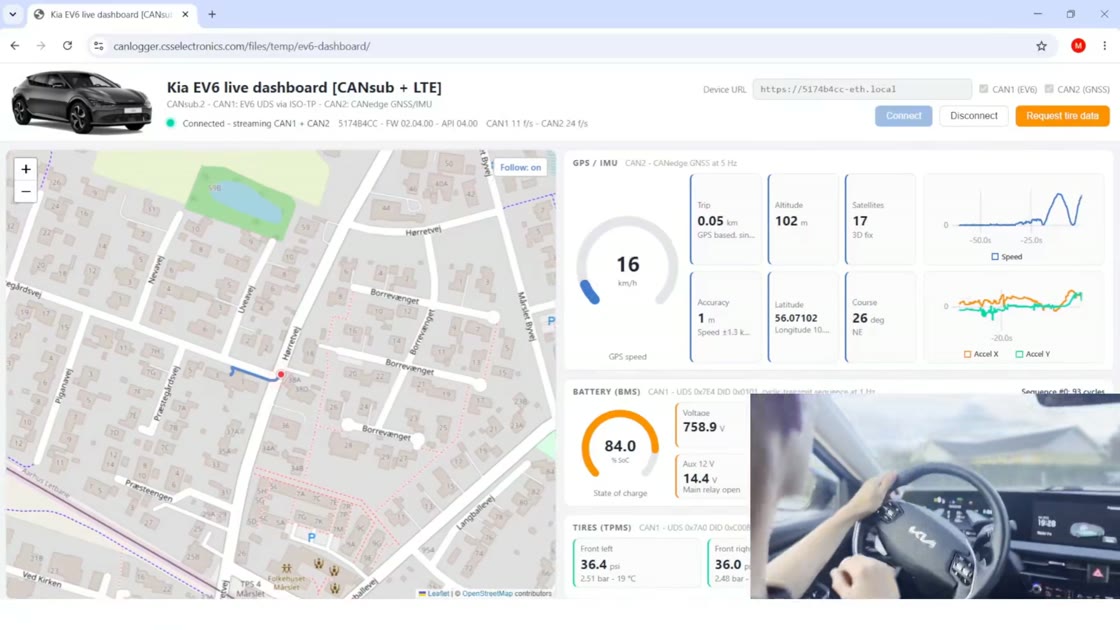The height and width of the screenshot is (630, 1120).
Task: Go back to the previous page
Action: tap(15, 46)
